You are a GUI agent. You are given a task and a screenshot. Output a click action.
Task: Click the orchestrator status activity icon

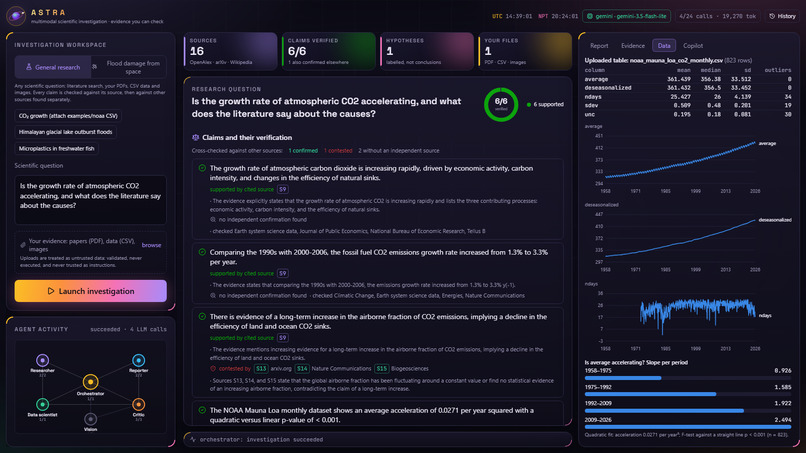[193, 440]
